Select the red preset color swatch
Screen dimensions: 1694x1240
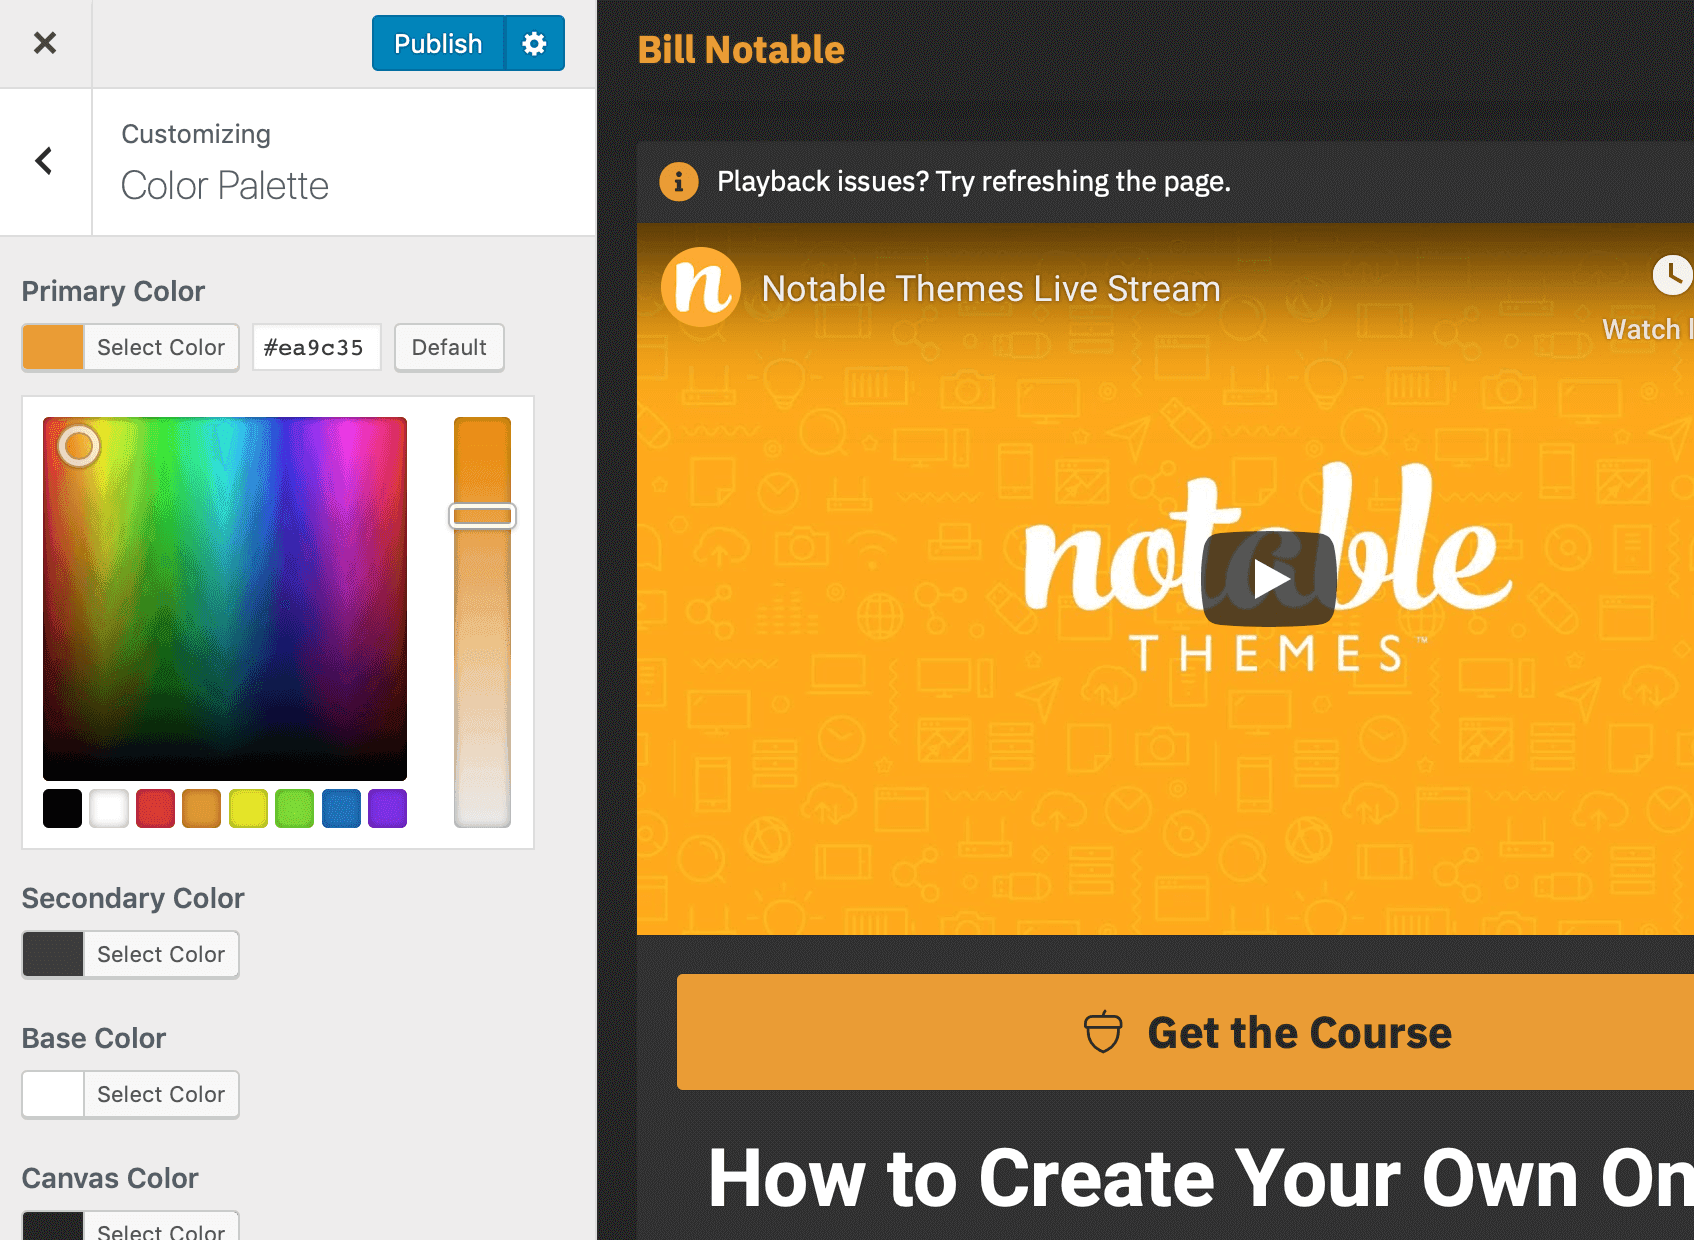155,808
